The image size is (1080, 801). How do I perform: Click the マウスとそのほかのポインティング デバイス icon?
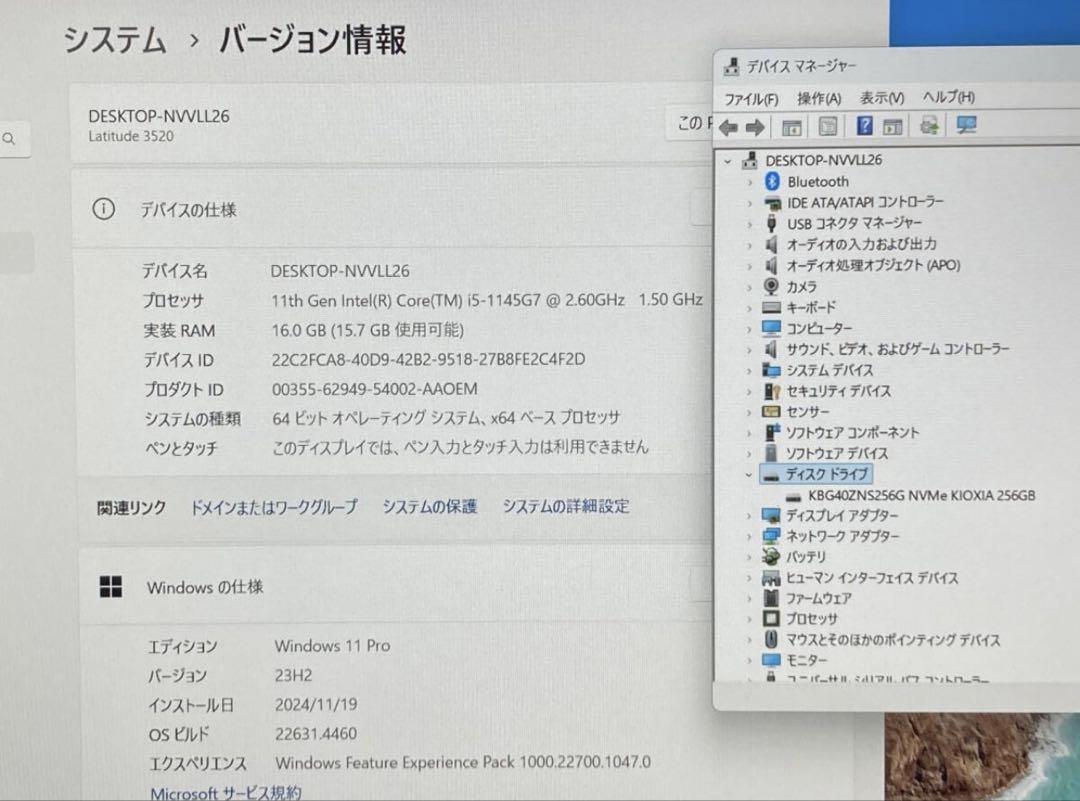tap(771, 639)
